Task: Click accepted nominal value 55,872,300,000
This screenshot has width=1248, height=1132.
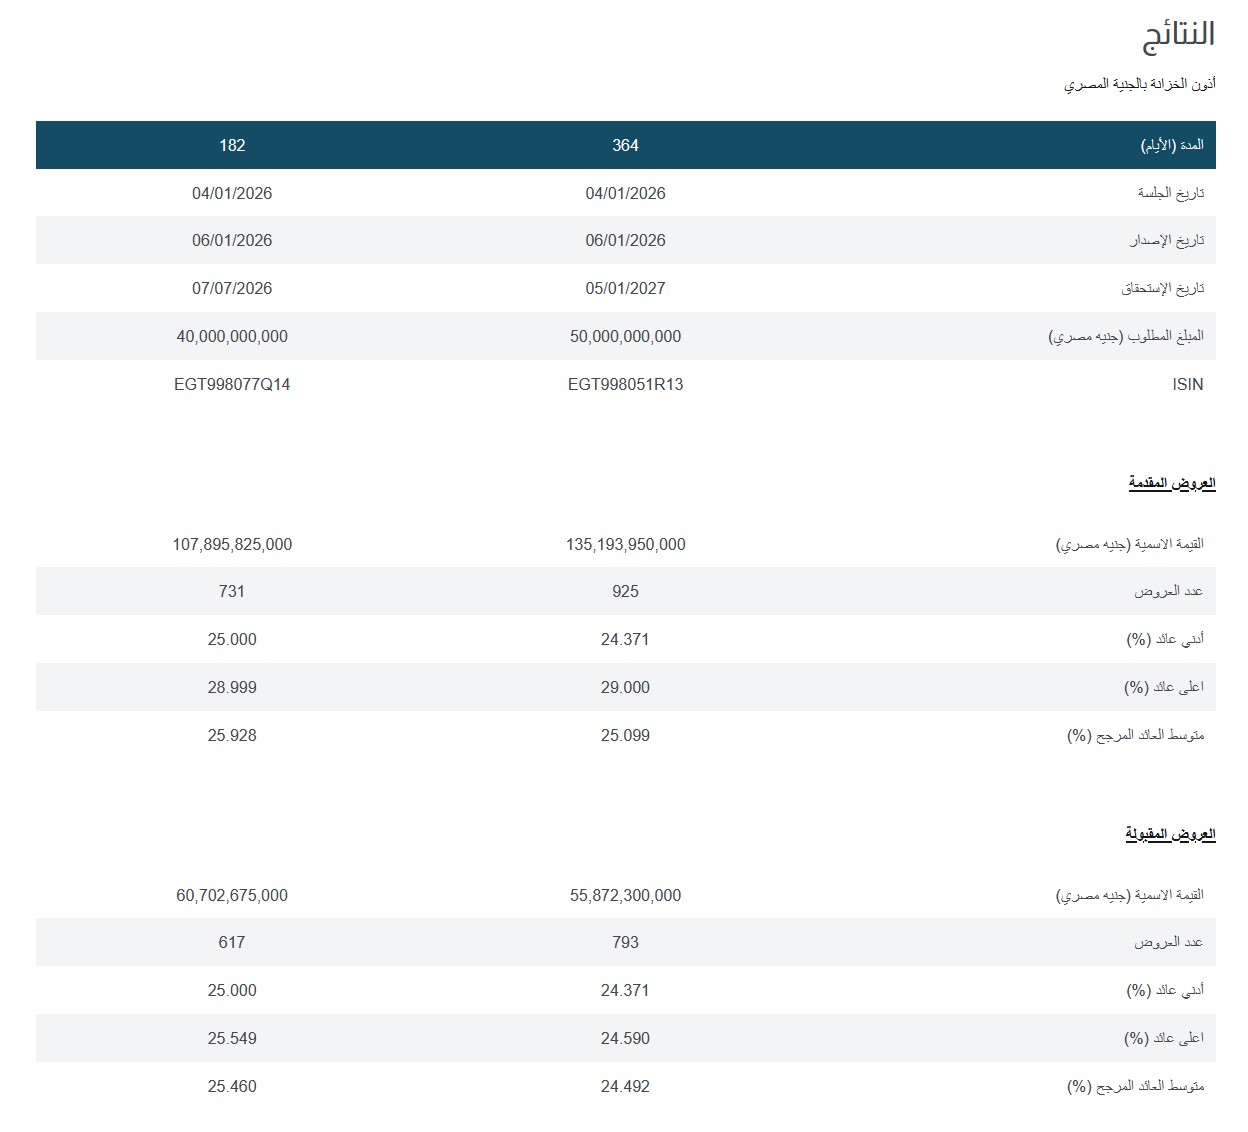Action: (625, 896)
